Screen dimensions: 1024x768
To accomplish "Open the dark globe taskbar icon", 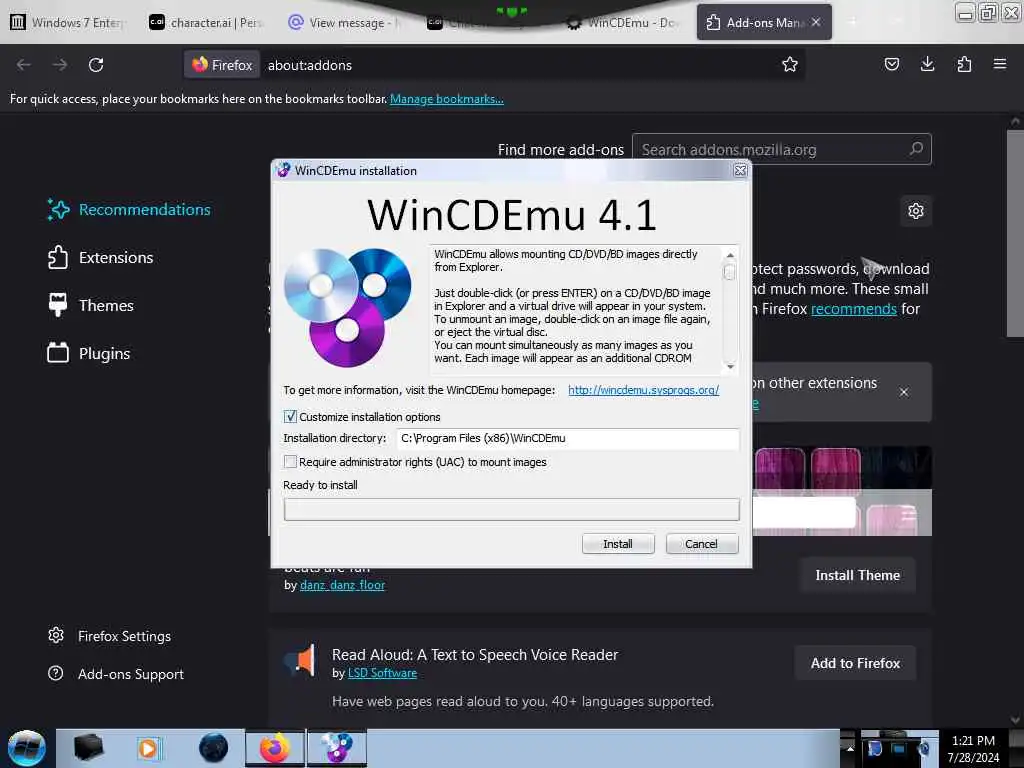I will (x=214, y=748).
